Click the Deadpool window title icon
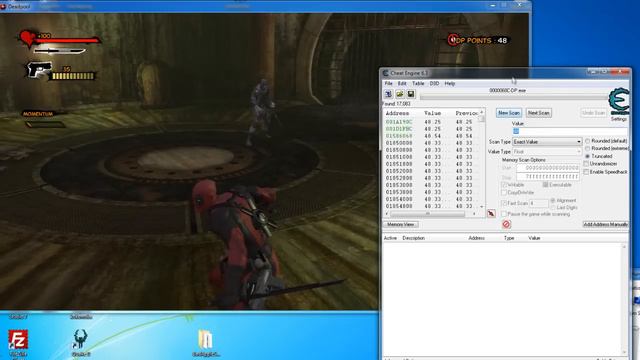Viewport: 640px width, 360px height. 3,6
